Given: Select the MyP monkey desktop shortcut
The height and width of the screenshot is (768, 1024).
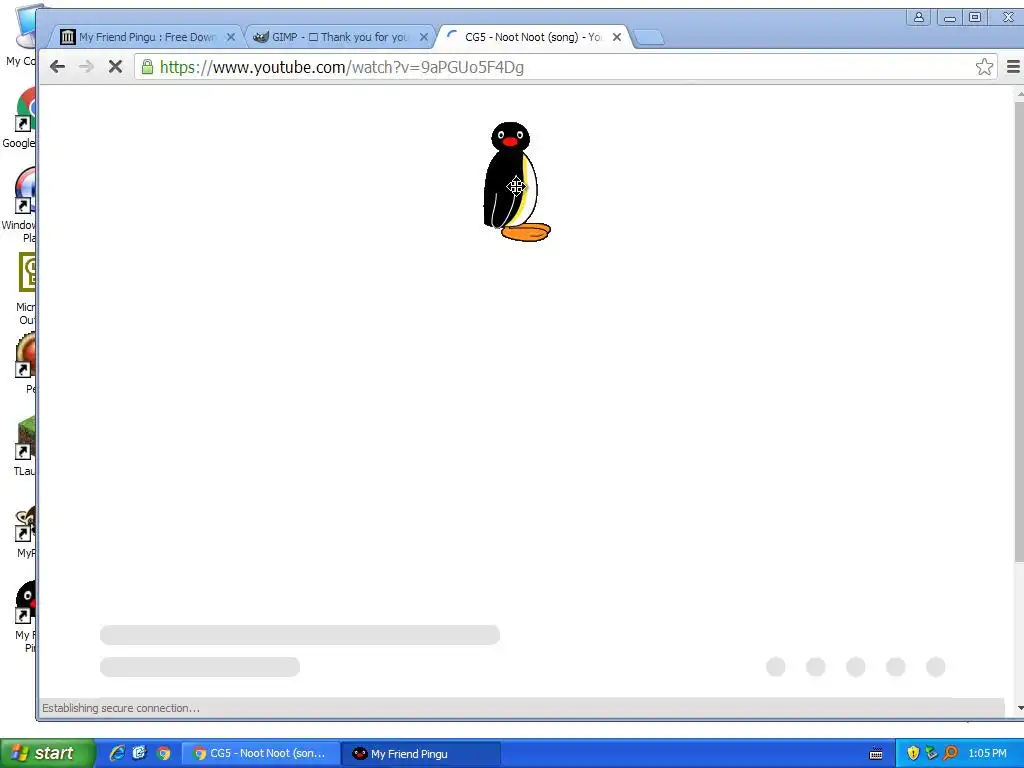Looking at the screenshot, I should (x=25, y=532).
